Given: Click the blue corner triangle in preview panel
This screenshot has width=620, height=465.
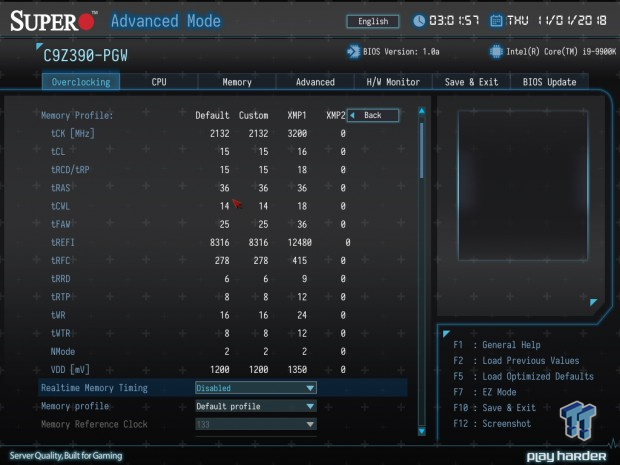Looking at the screenshot, I should click(593, 302).
